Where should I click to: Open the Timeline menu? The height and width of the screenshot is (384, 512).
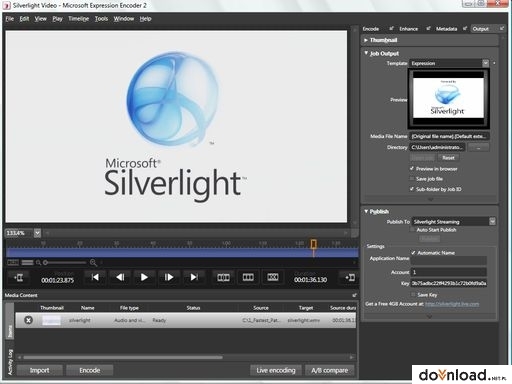point(79,19)
